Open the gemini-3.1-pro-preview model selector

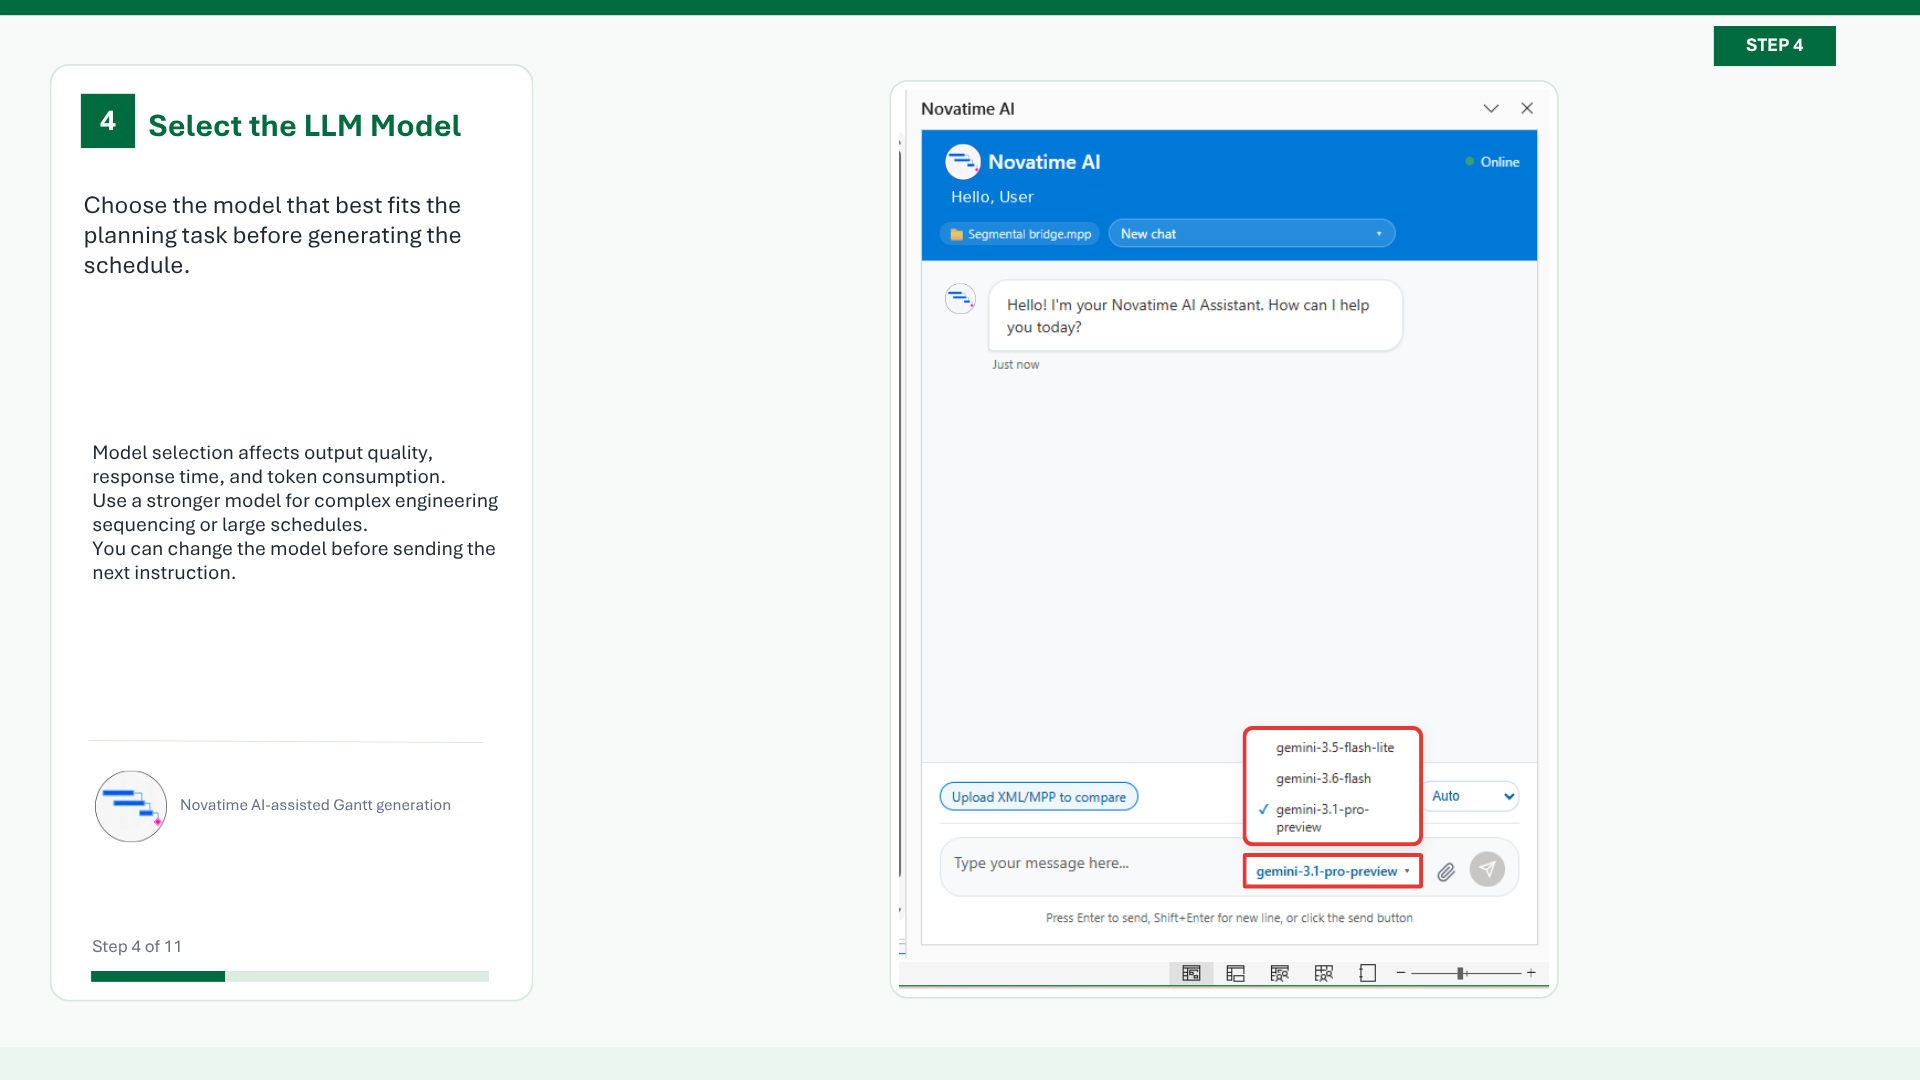1333,871
